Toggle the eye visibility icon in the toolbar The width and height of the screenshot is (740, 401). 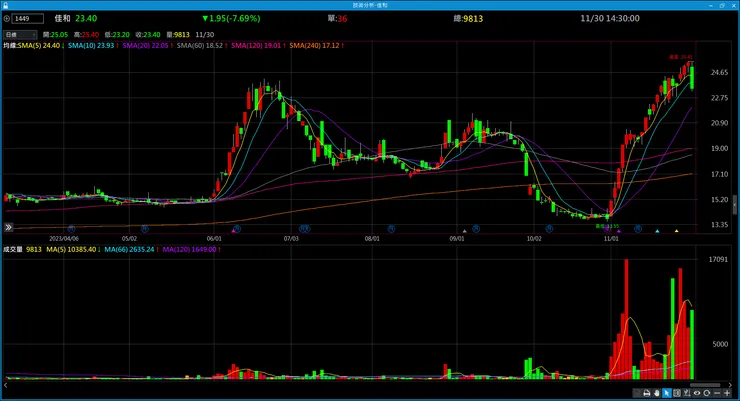[697, 393]
